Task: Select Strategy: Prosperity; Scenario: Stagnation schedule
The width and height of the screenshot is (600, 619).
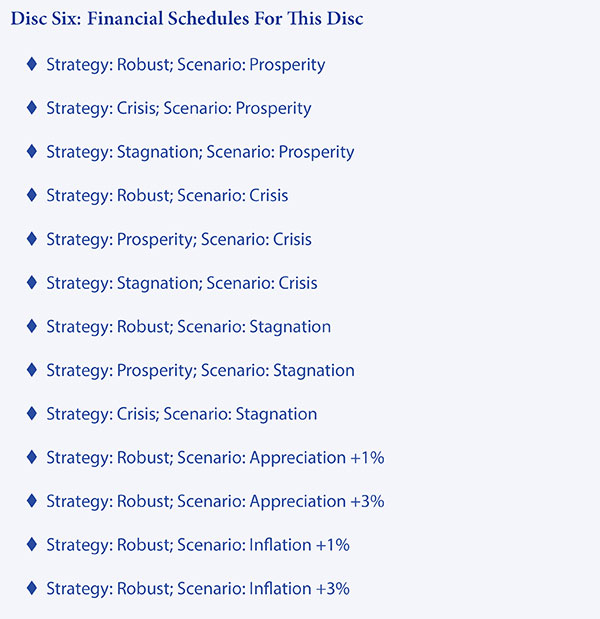Action: 200,371
